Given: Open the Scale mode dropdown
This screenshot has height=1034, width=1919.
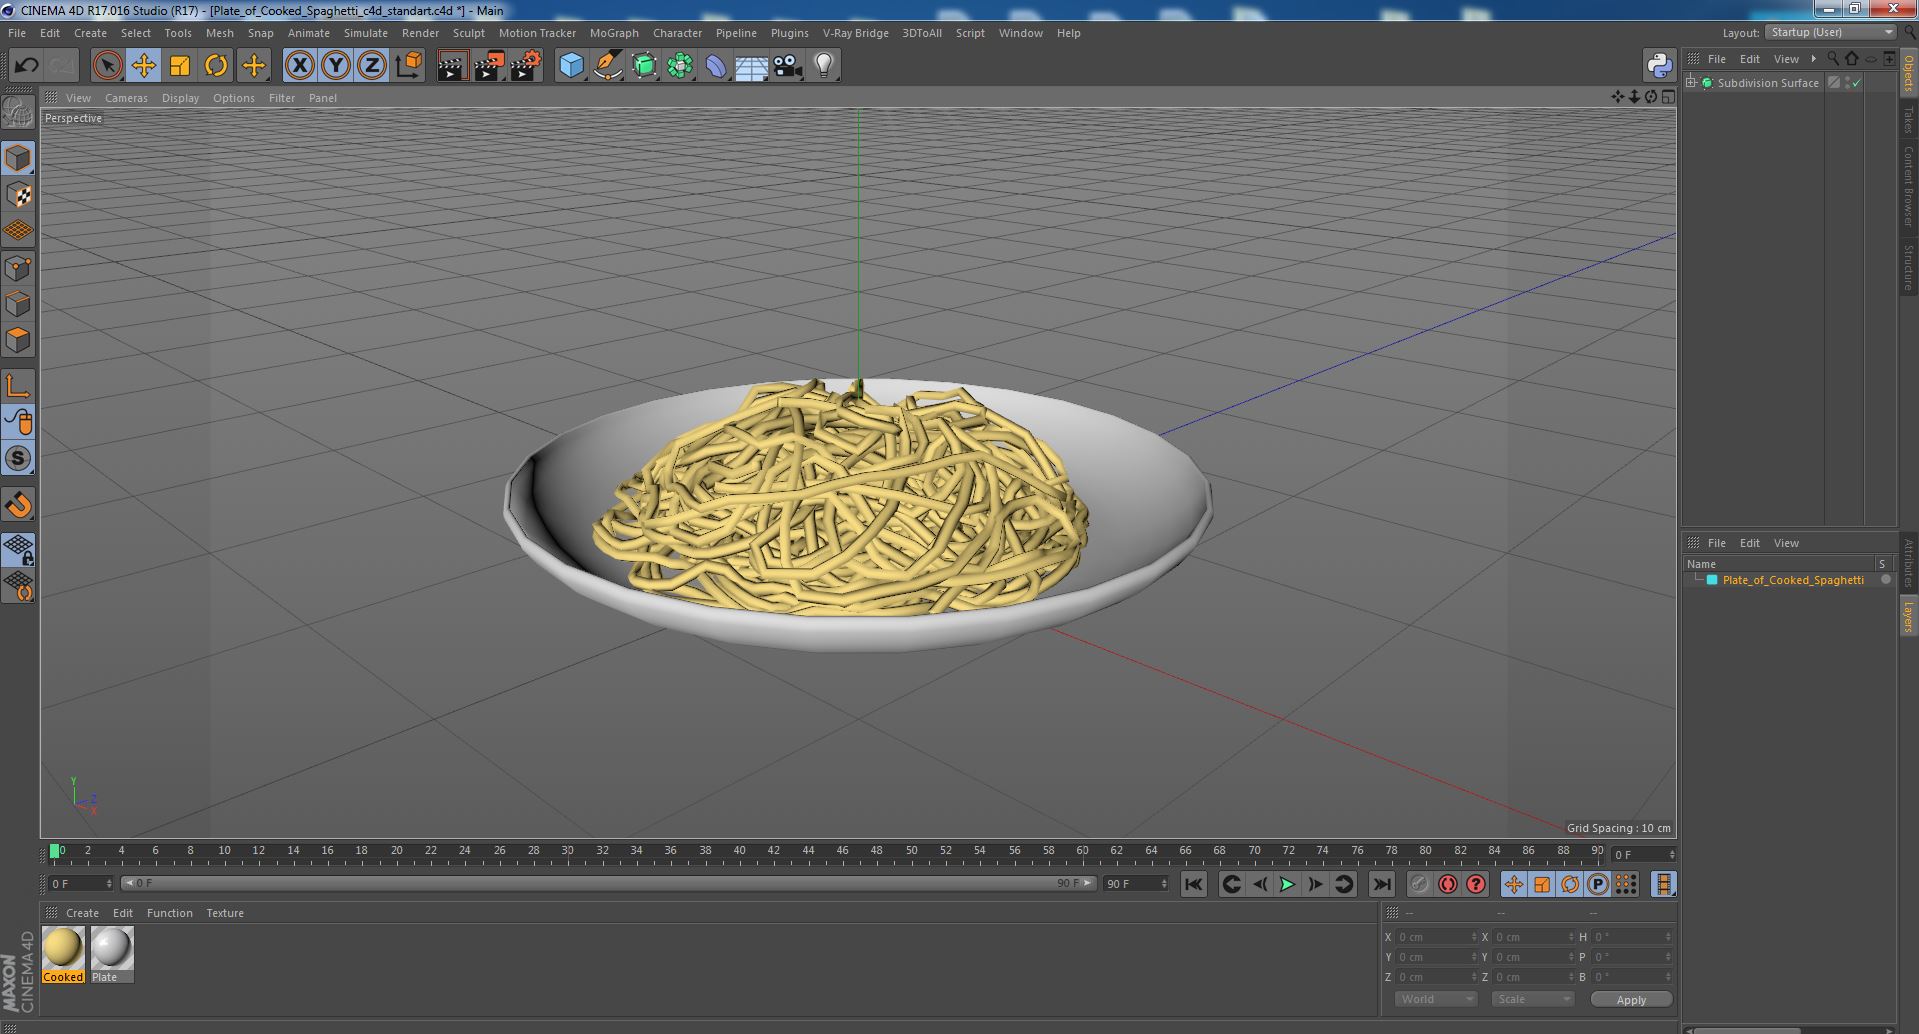Looking at the screenshot, I should coord(1532,999).
